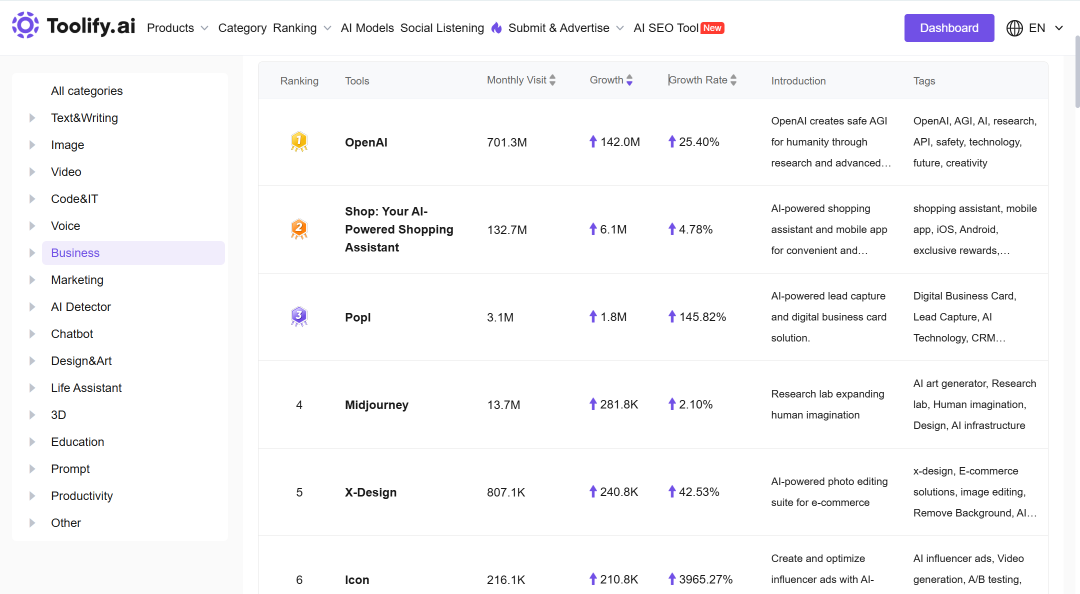Open Social Listening in navigation

click(x=442, y=28)
